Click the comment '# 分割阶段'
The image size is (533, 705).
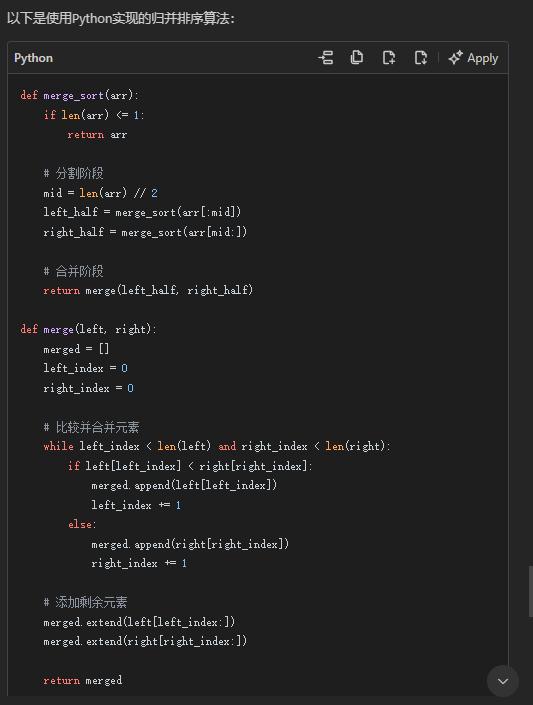click(73, 173)
